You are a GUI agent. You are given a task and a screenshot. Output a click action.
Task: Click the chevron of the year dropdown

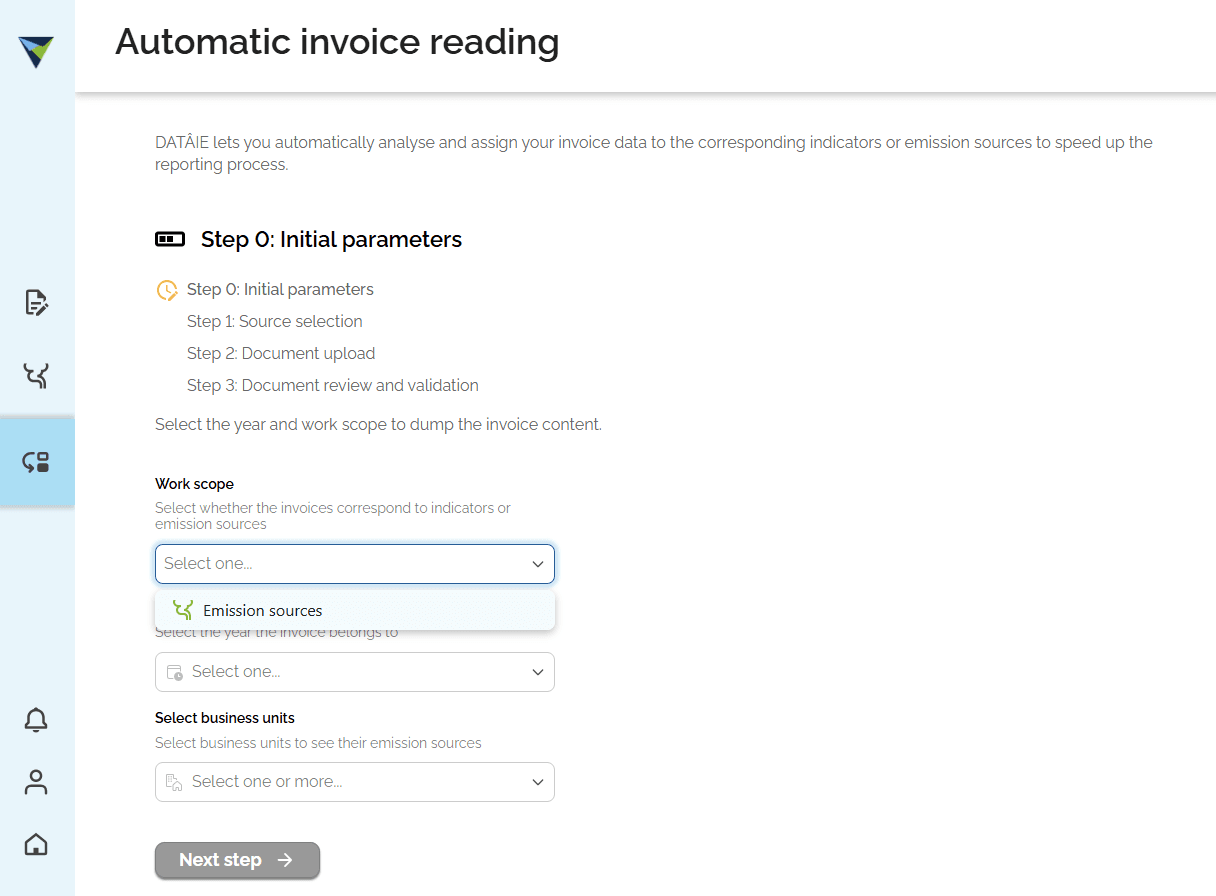pos(538,672)
